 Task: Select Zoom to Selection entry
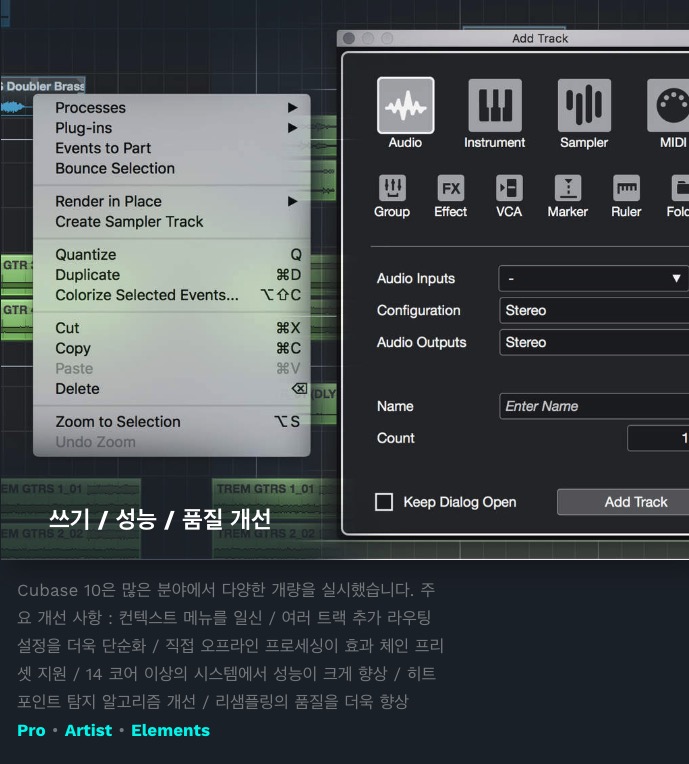click(172, 421)
